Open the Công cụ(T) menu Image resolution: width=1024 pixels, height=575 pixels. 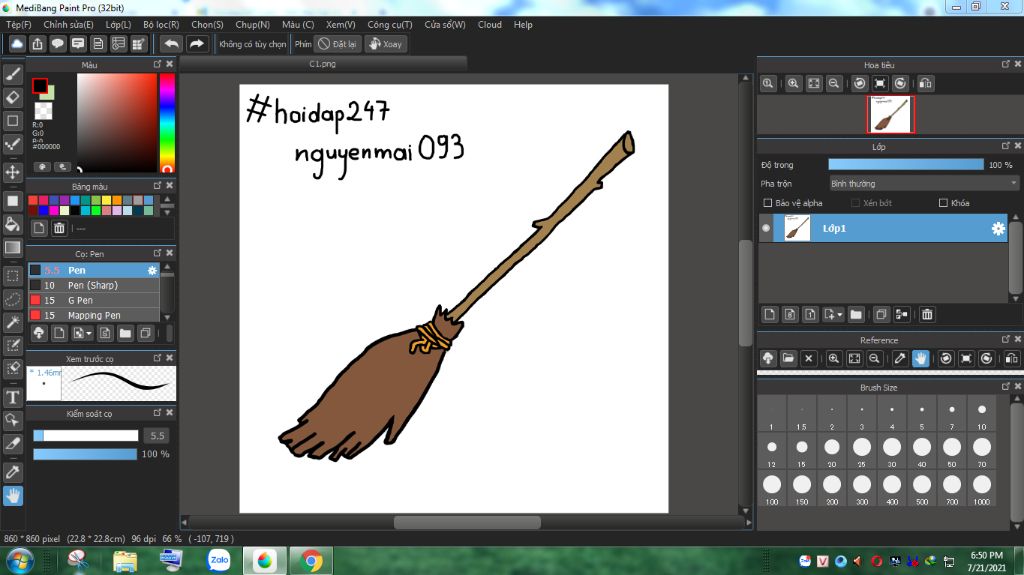[x=390, y=24]
